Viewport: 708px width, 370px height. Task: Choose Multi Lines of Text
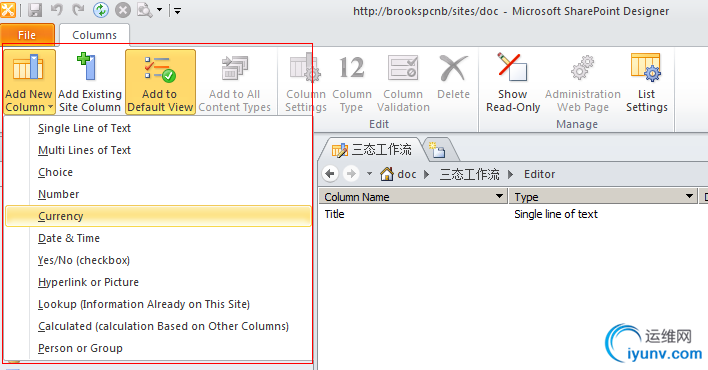[x=158, y=150]
